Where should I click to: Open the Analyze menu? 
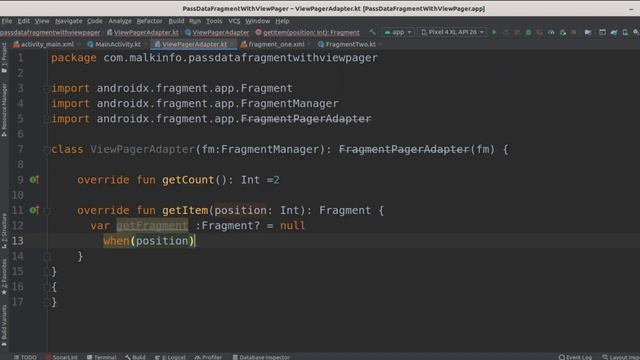[x=120, y=21]
